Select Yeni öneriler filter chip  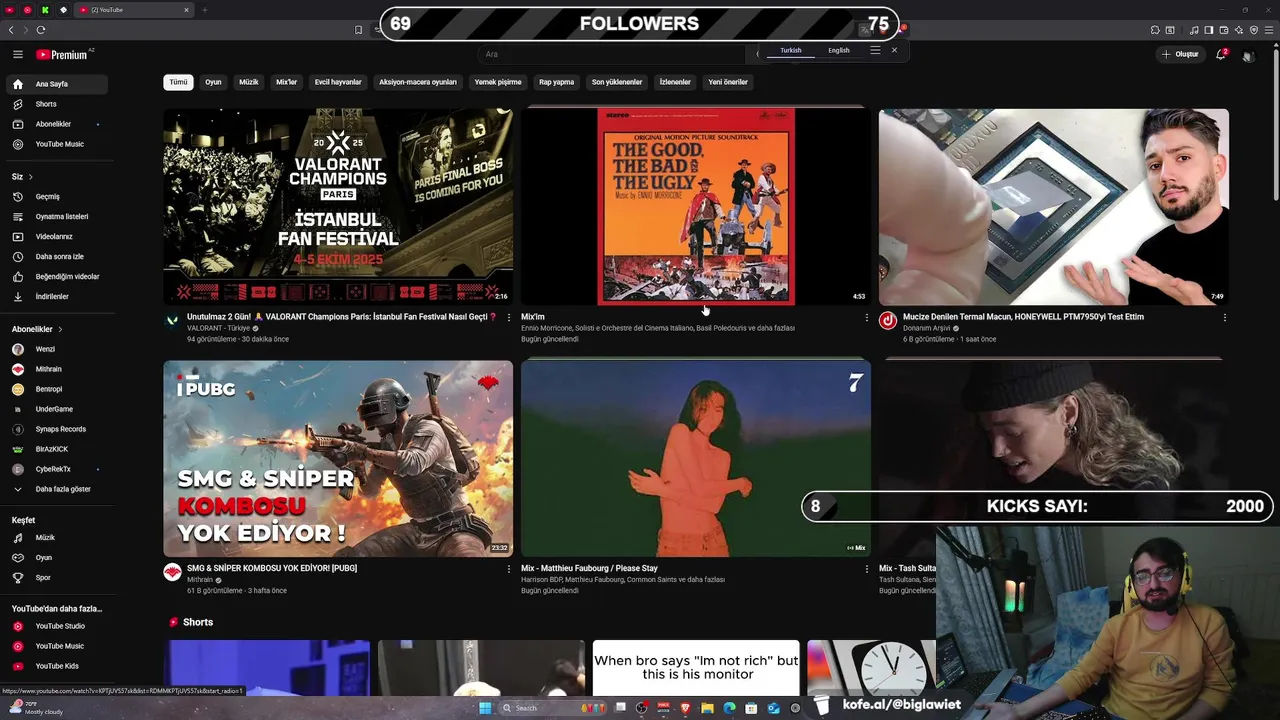point(728,82)
